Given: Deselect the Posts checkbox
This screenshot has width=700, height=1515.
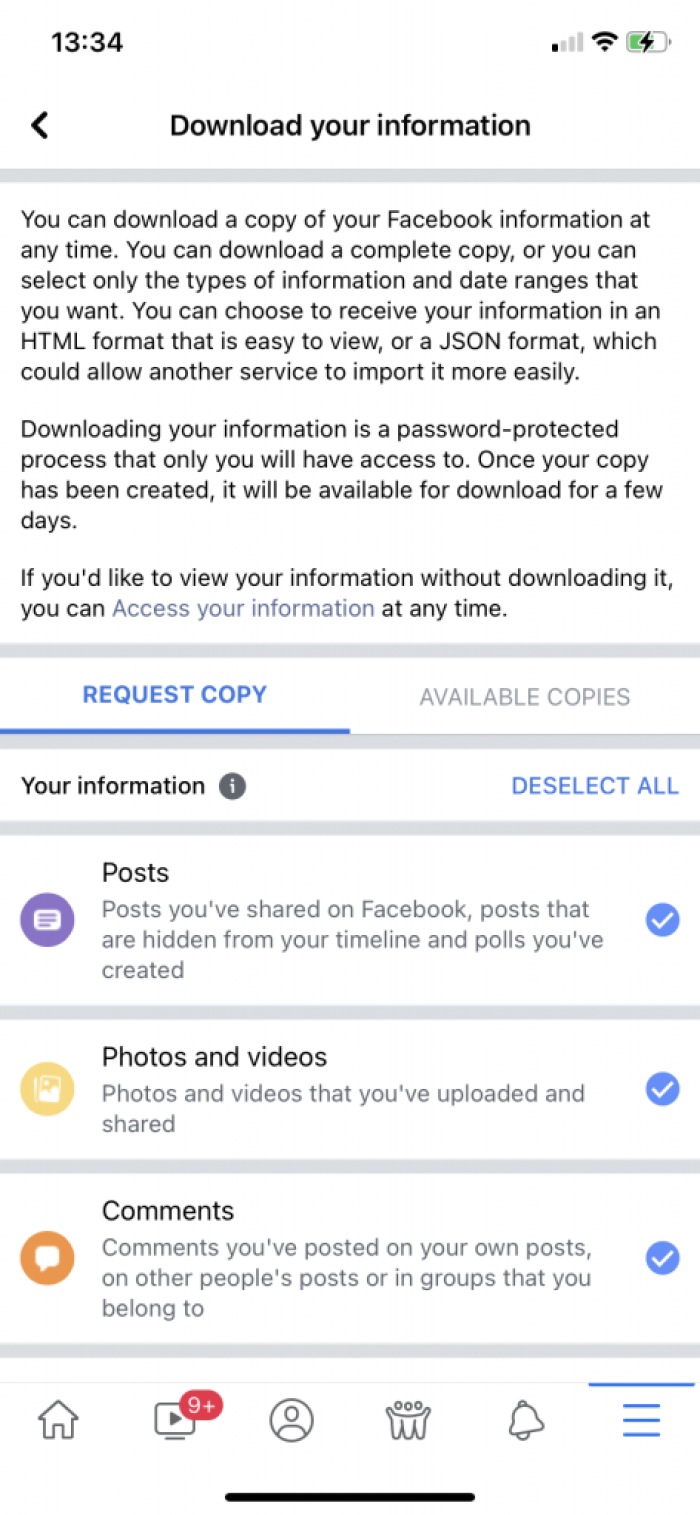Looking at the screenshot, I should click(x=662, y=919).
